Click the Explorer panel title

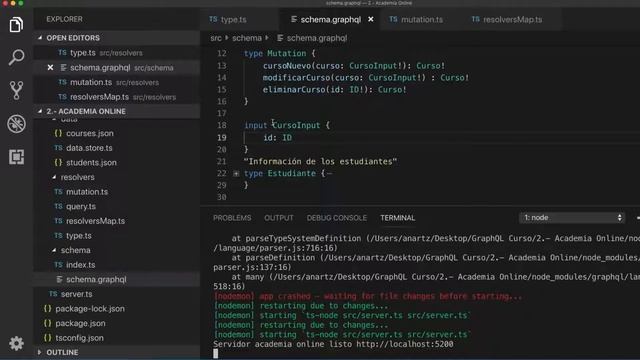64,19
